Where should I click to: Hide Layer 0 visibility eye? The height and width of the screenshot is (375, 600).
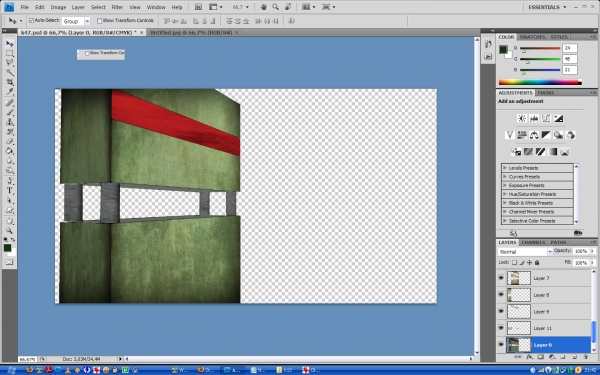coord(501,345)
